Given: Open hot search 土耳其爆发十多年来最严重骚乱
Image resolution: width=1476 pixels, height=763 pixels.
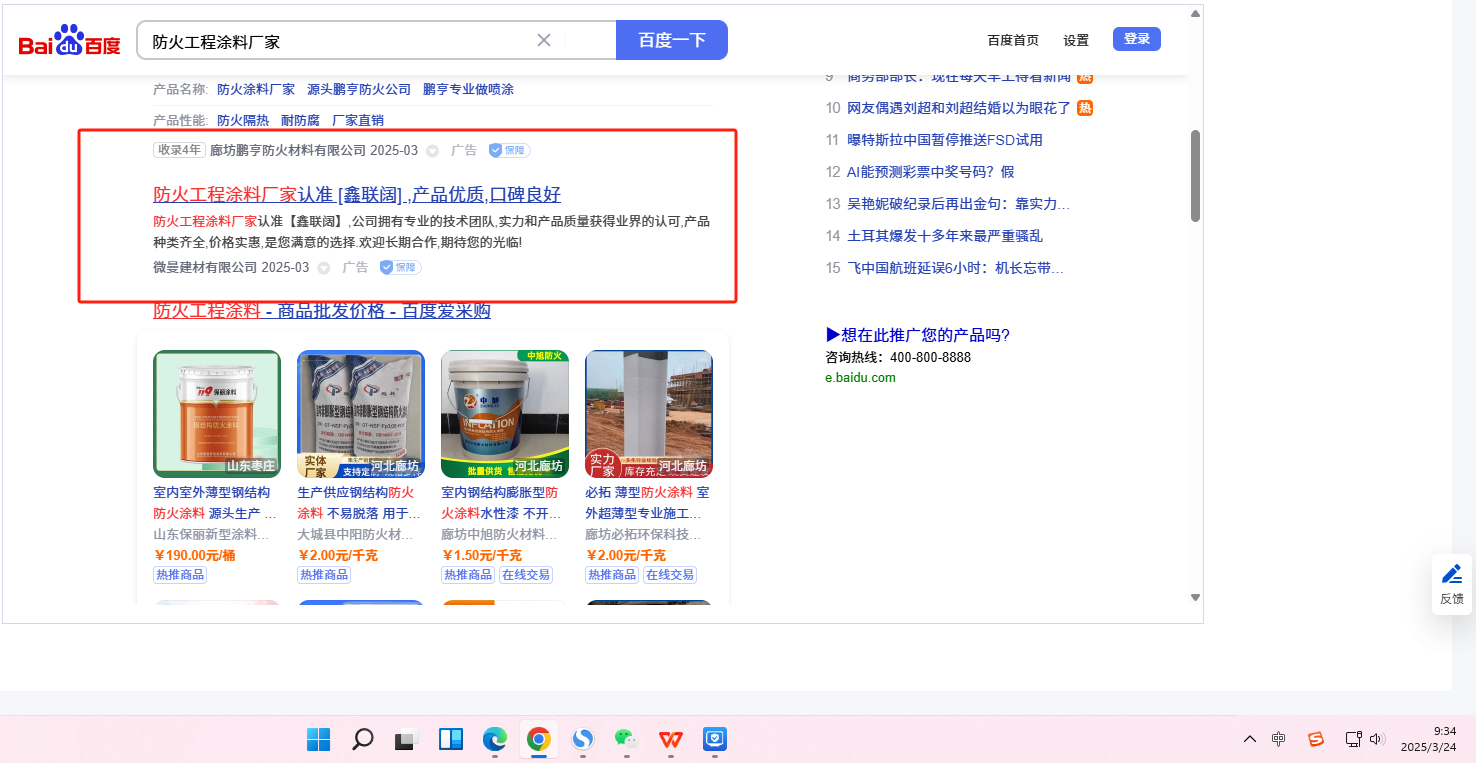Looking at the screenshot, I should tap(945, 236).
